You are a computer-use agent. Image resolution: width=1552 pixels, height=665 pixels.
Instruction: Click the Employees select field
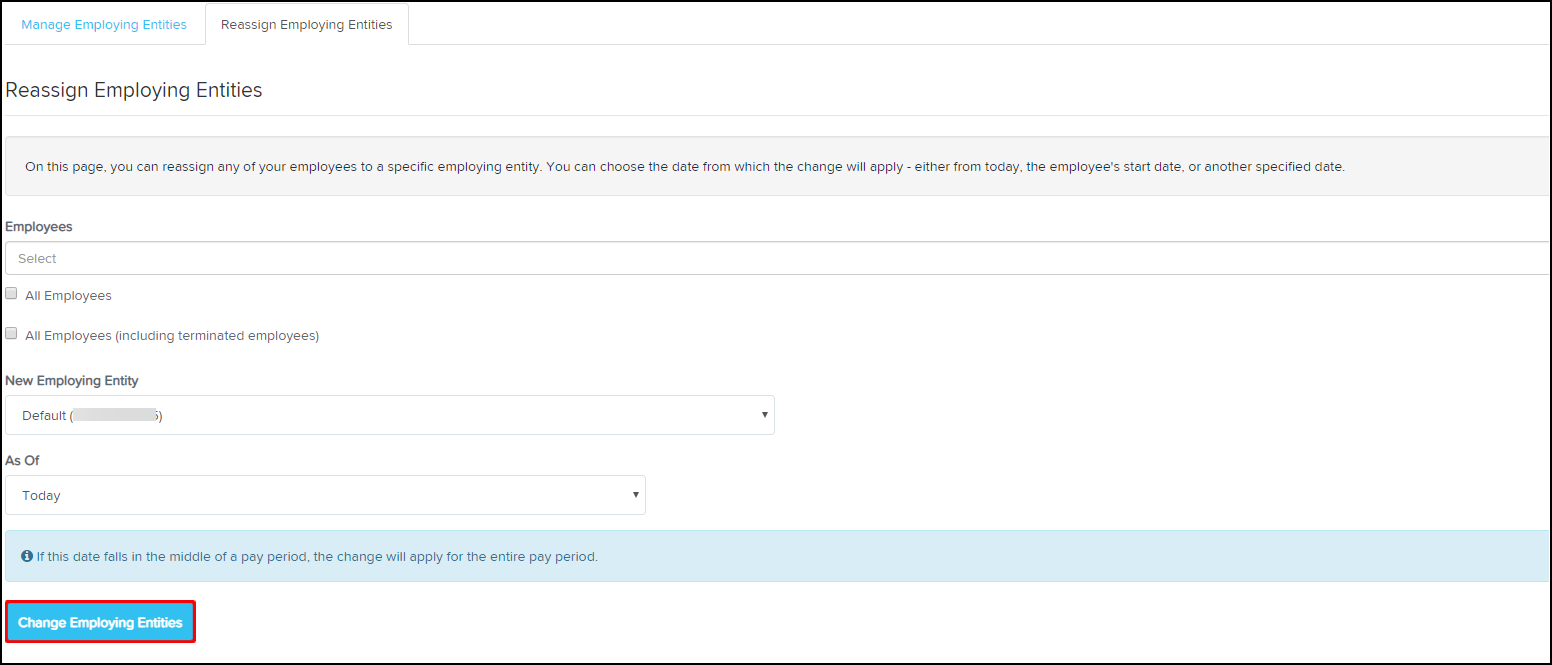[x=777, y=258]
